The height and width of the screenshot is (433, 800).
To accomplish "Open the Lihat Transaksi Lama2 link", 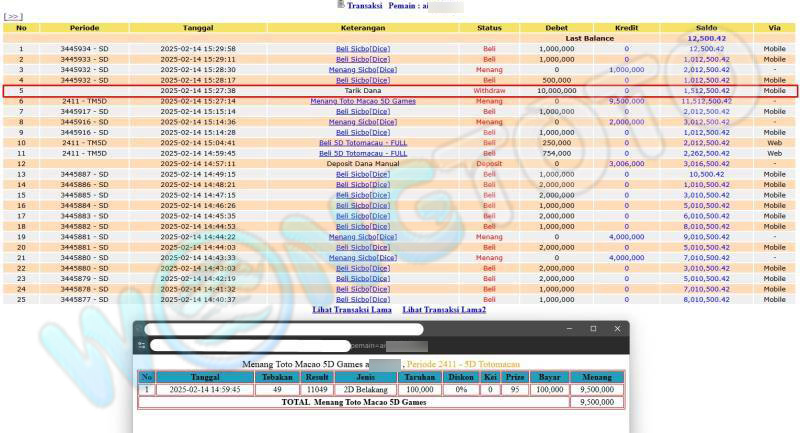I will tap(444, 310).
